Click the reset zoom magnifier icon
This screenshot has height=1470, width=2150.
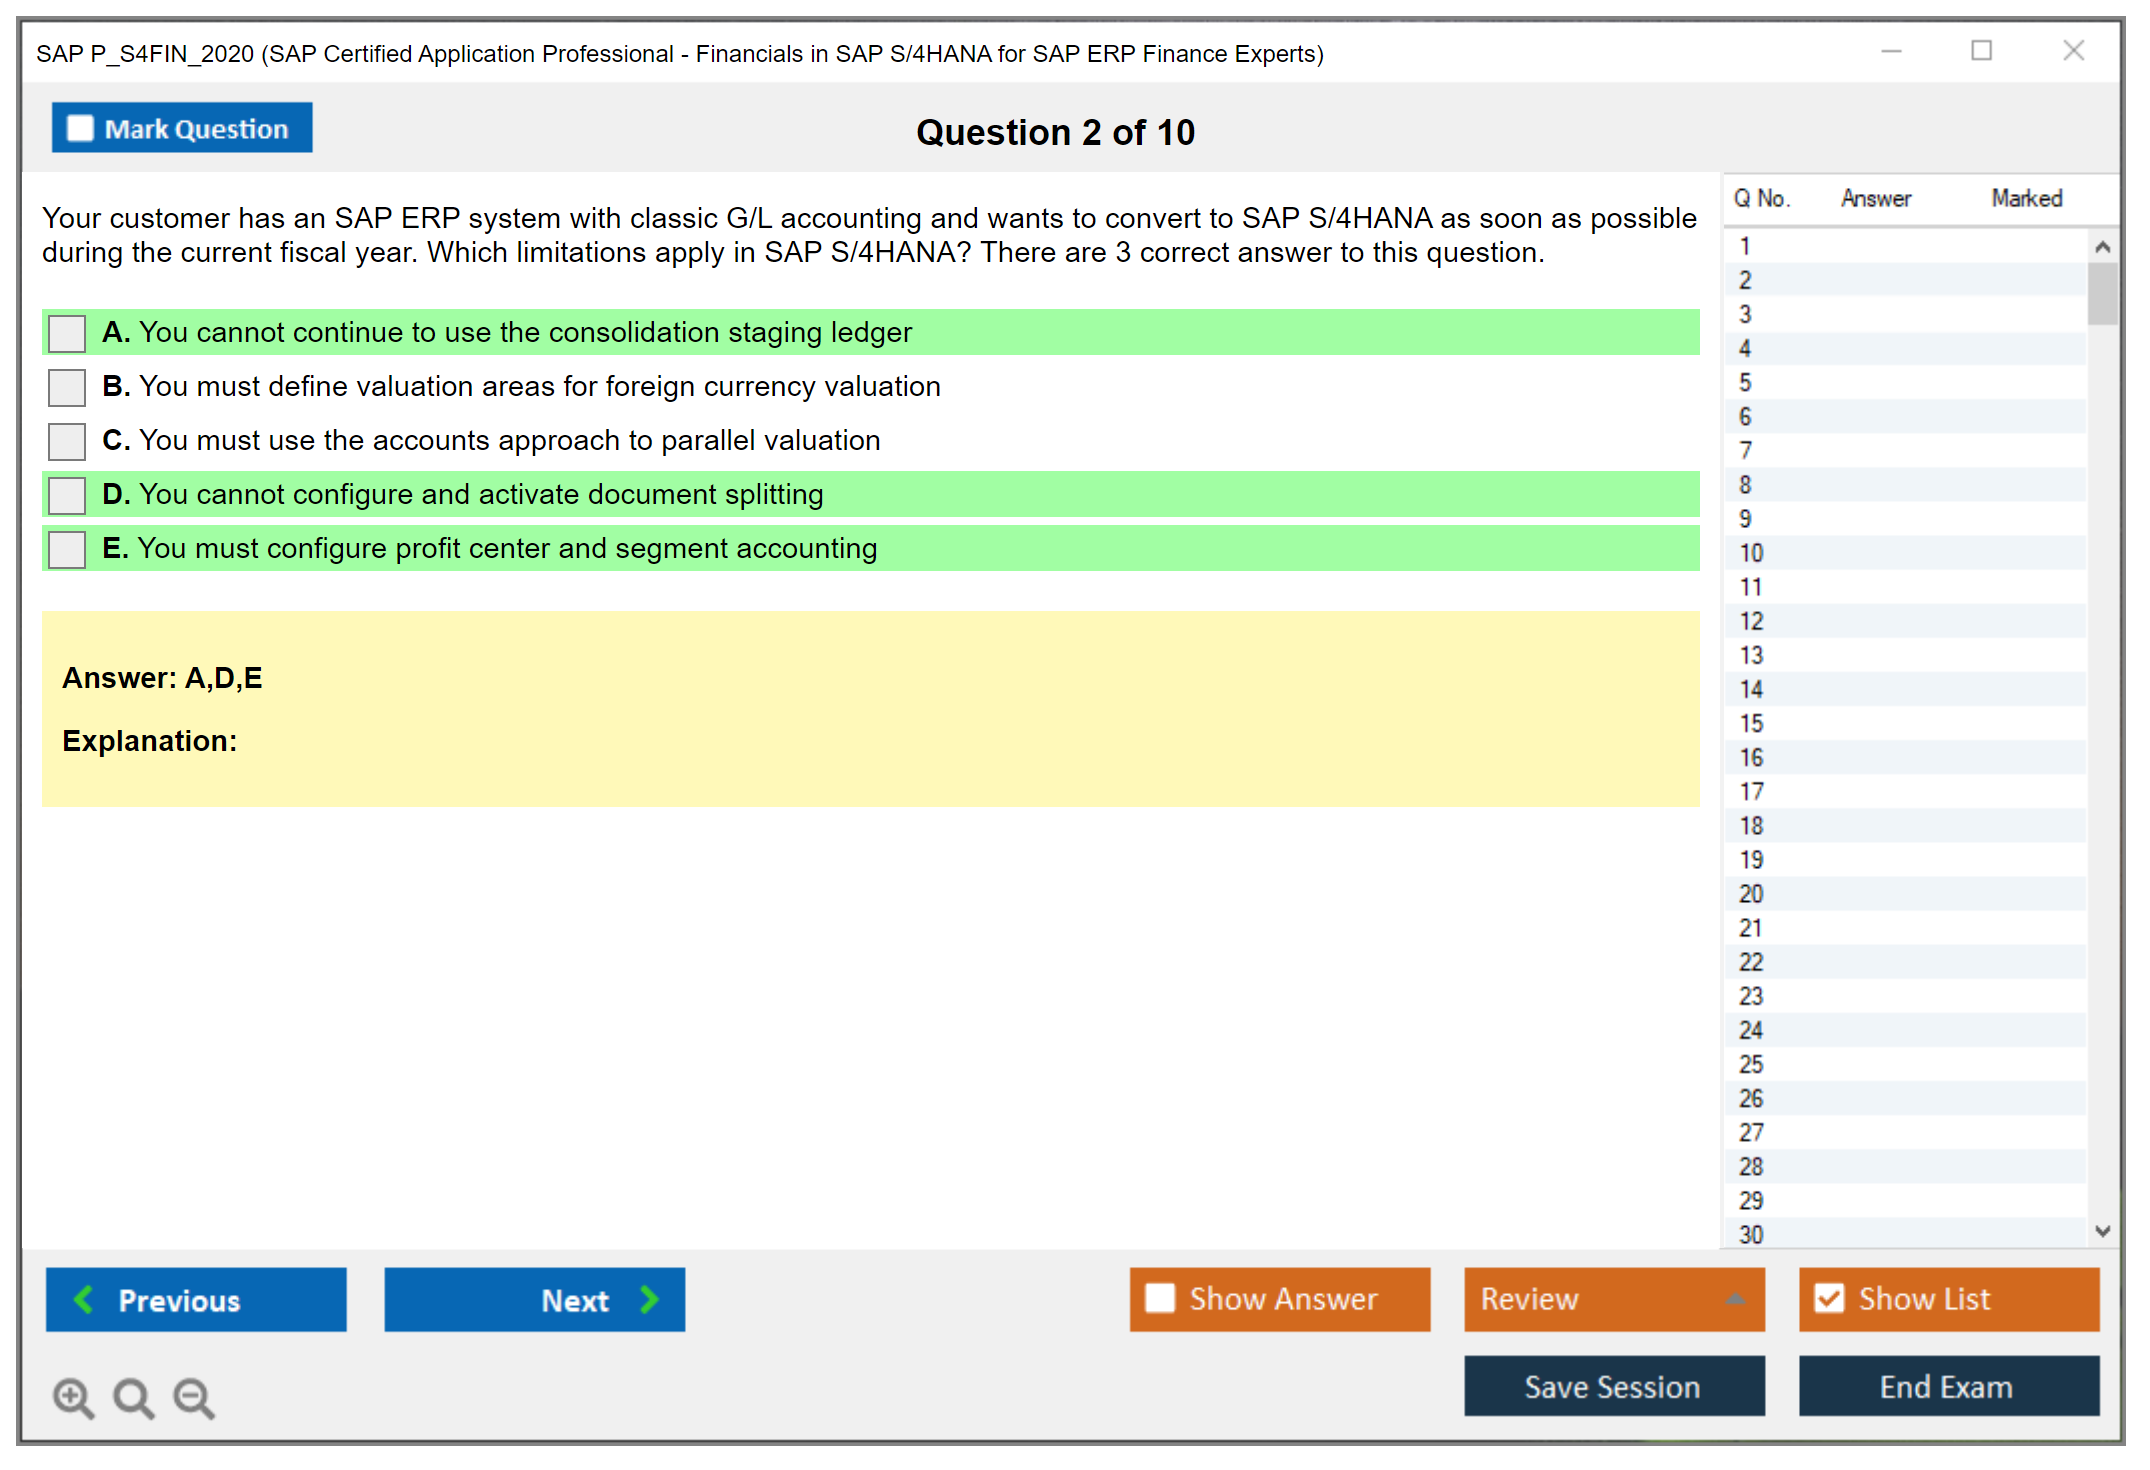point(133,1397)
